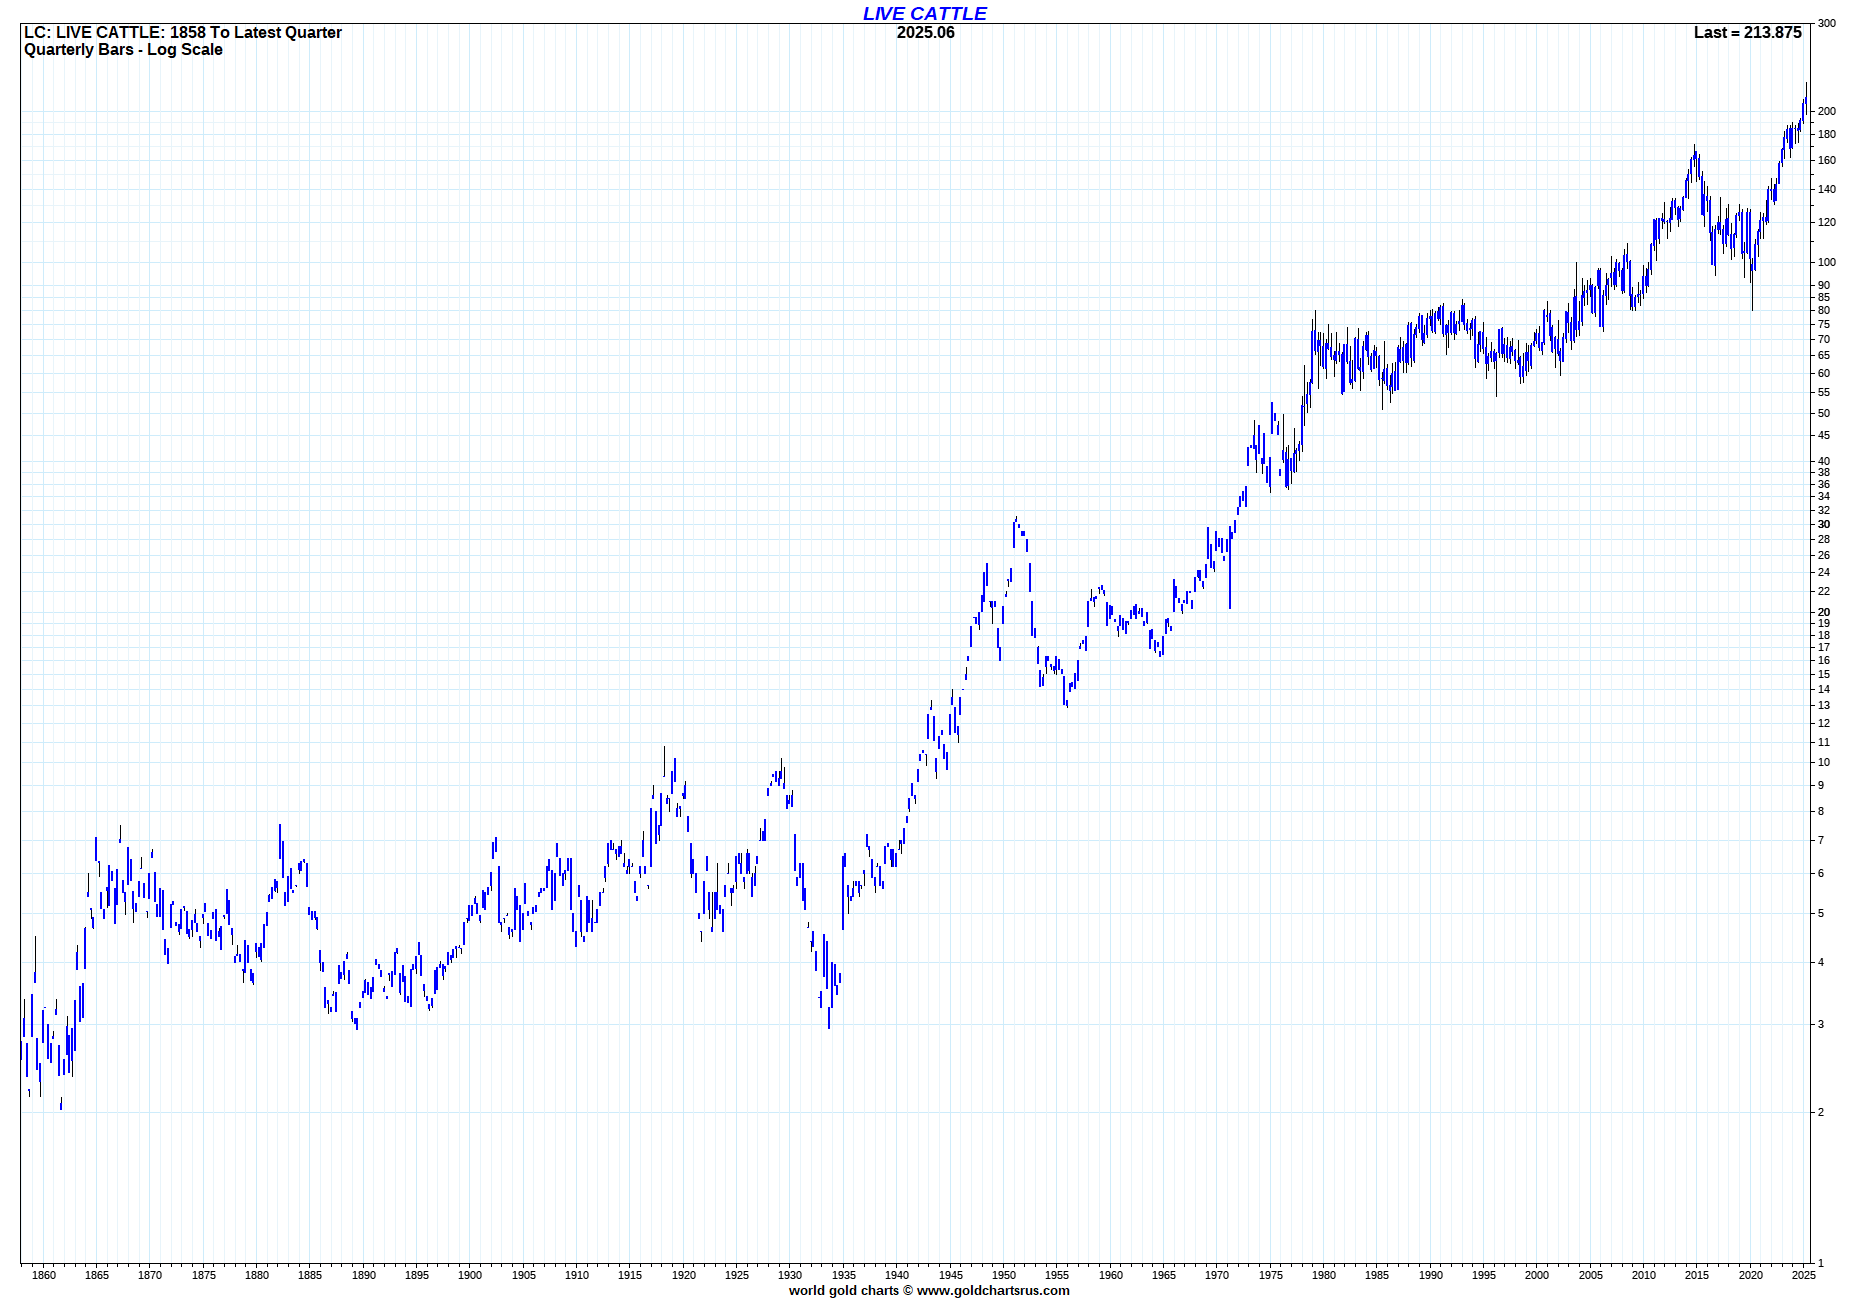1850x1300 pixels.
Task: Click the 120 price axis label
Action: click(1827, 222)
